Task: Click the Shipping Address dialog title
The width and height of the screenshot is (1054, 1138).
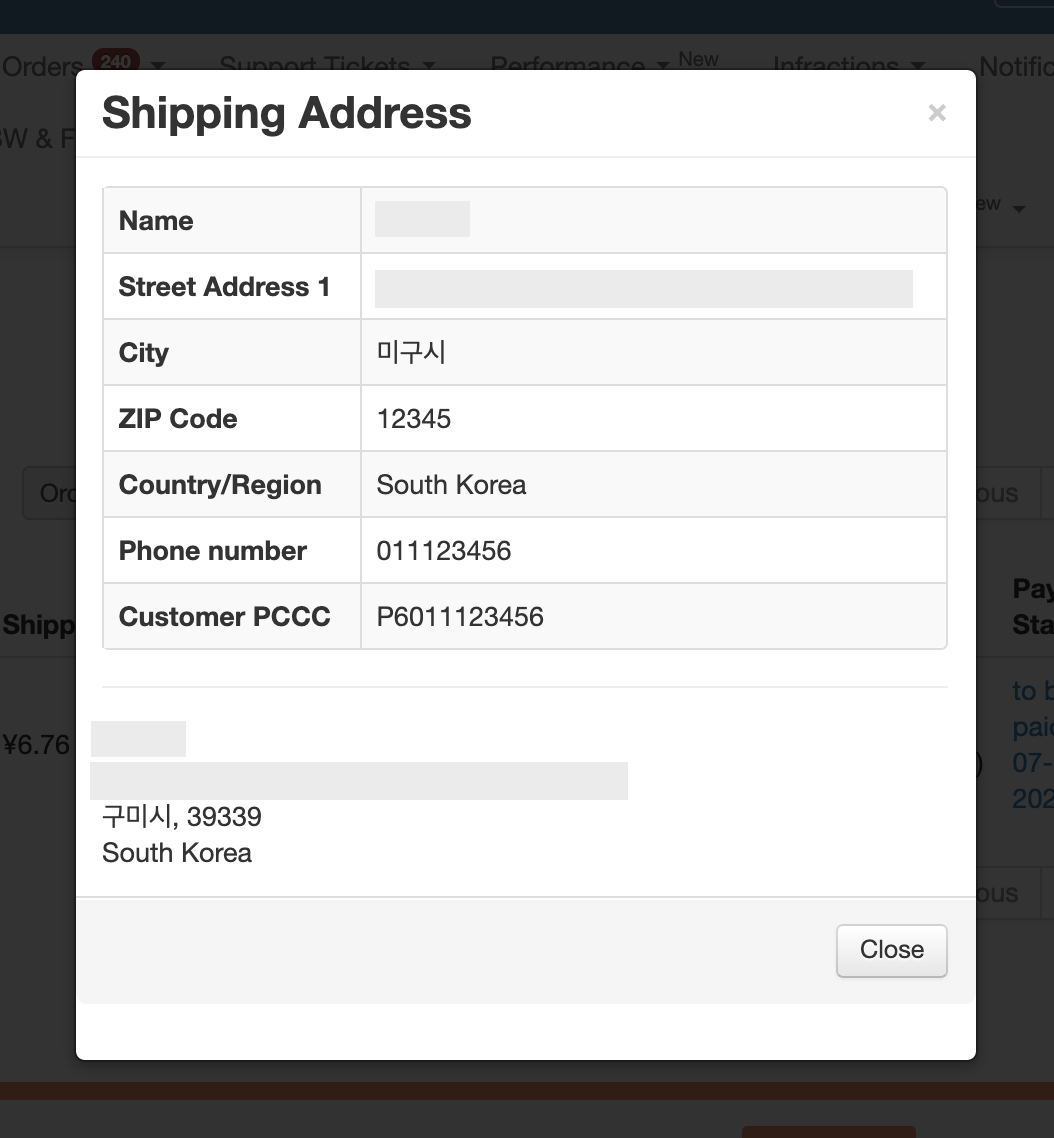Action: (x=285, y=113)
